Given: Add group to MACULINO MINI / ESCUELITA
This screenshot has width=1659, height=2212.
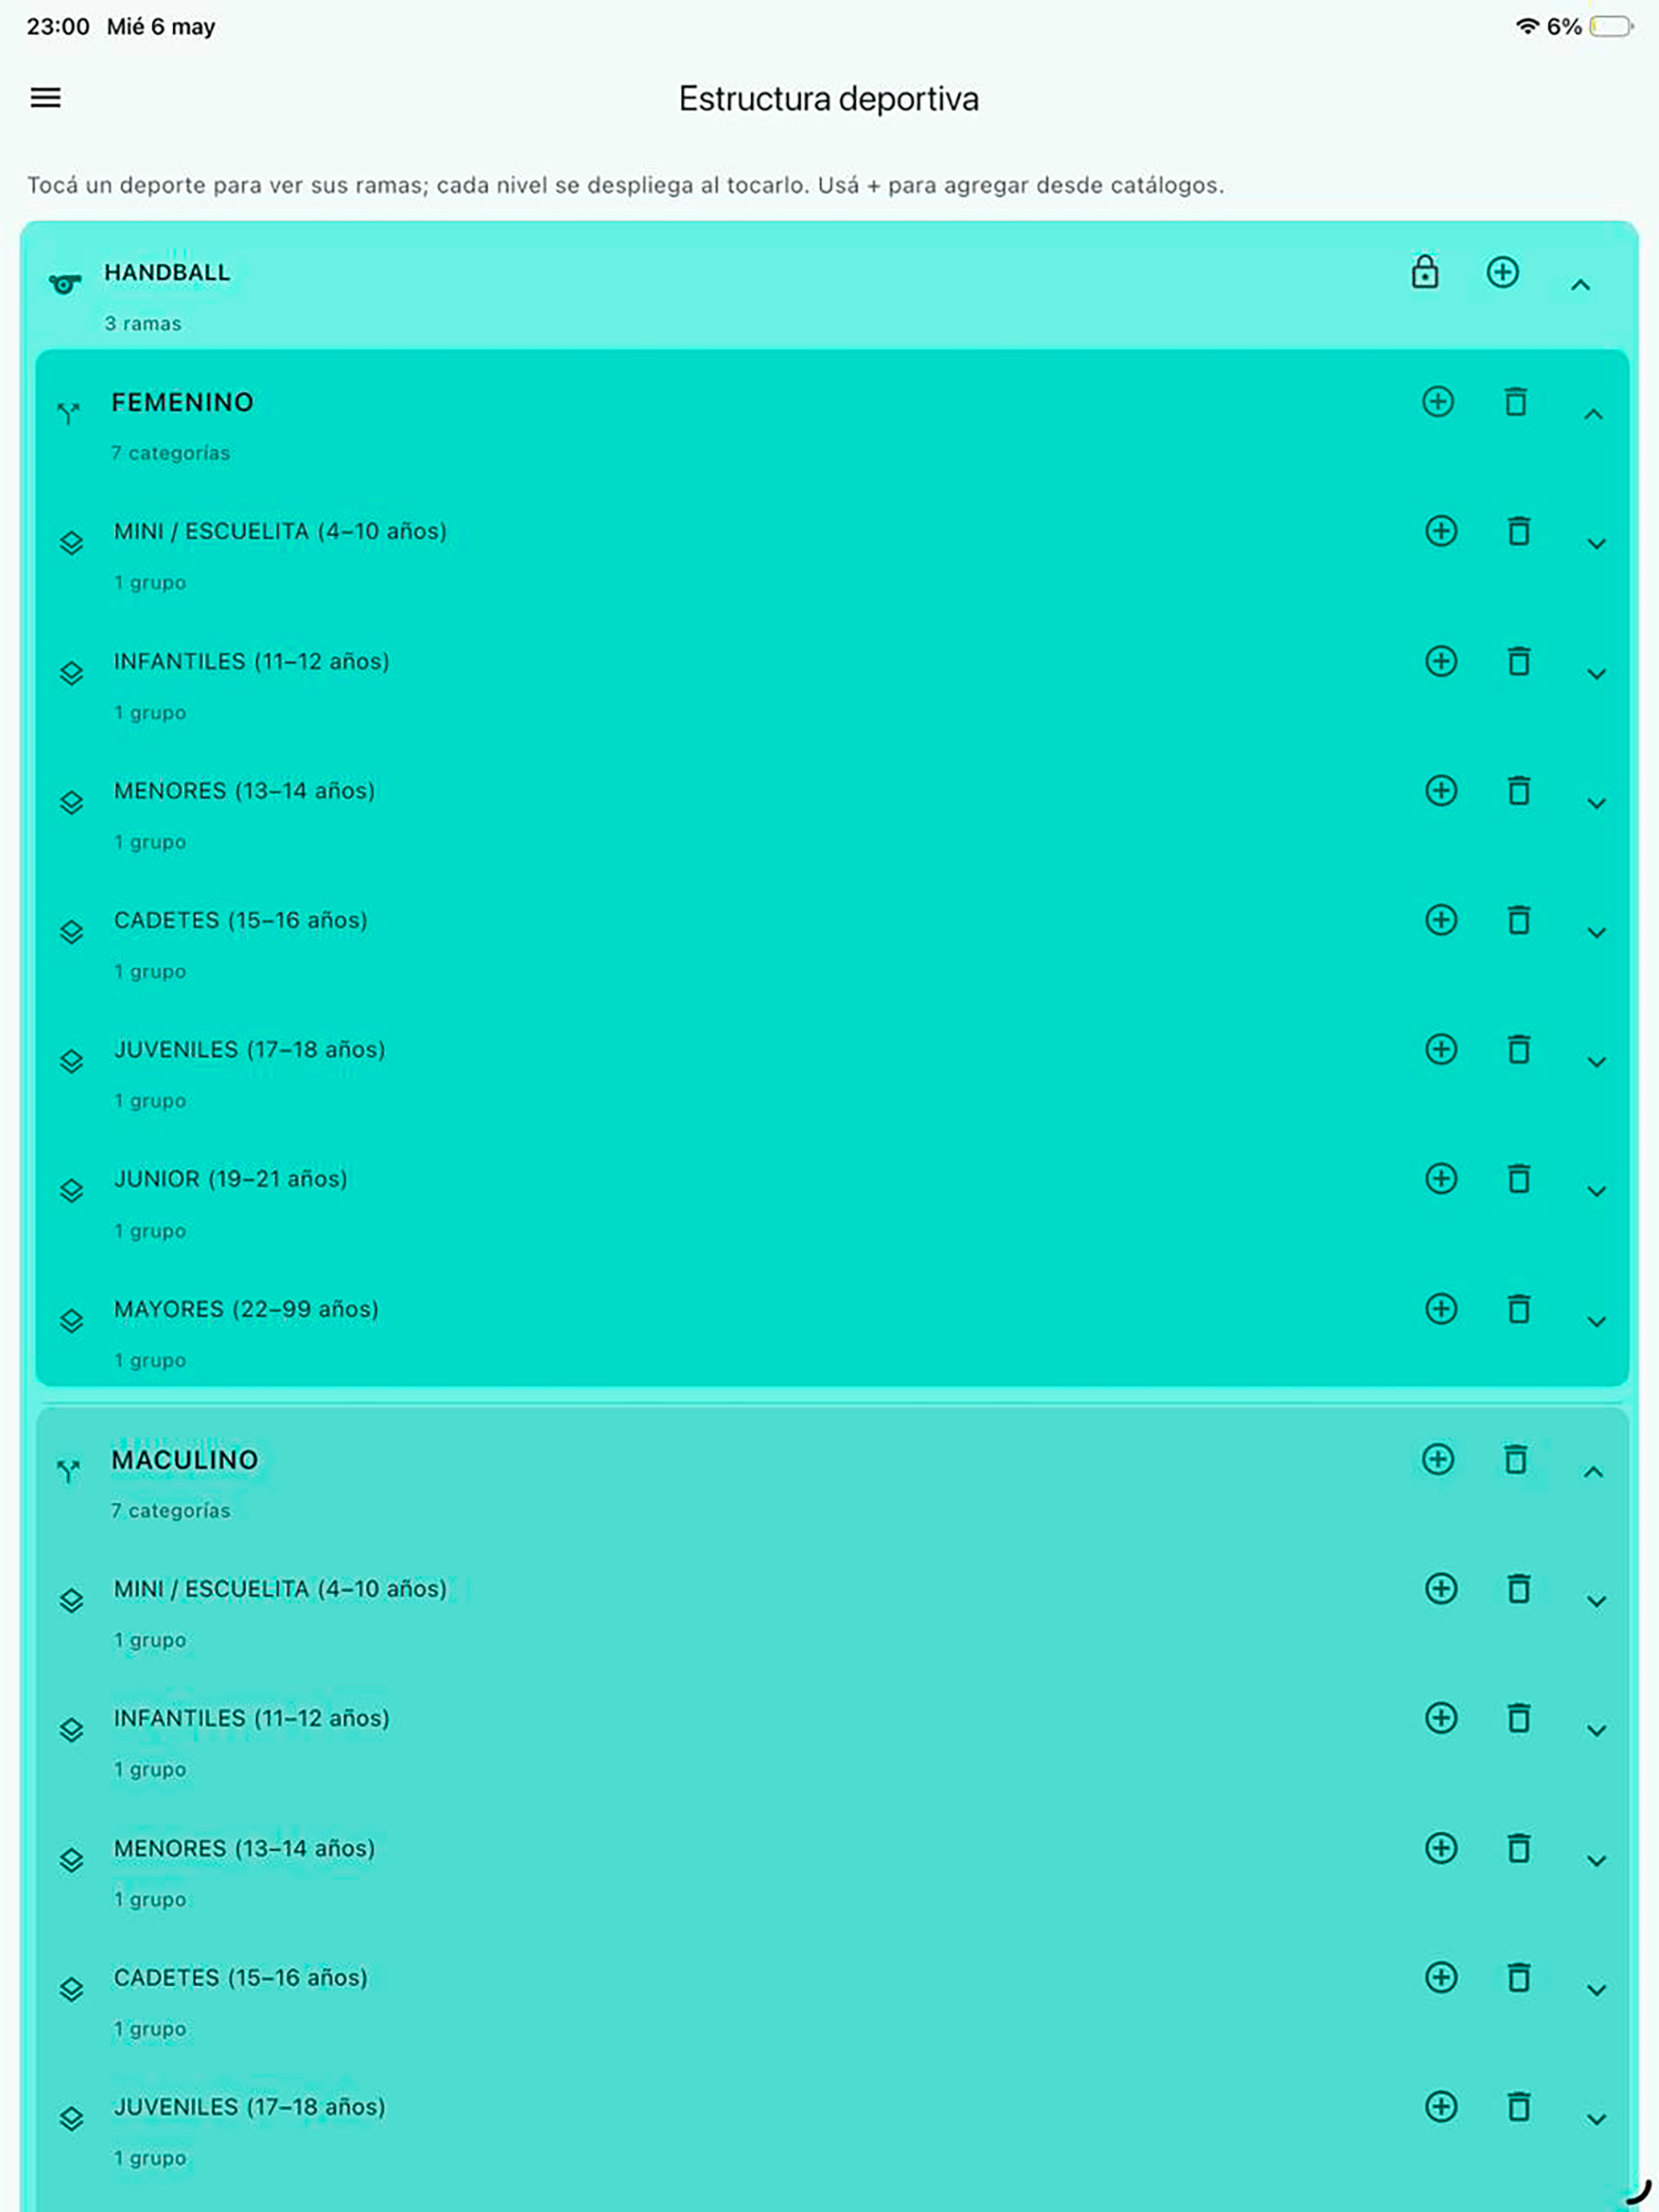Looking at the screenshot, I should click(1441, 1589).
